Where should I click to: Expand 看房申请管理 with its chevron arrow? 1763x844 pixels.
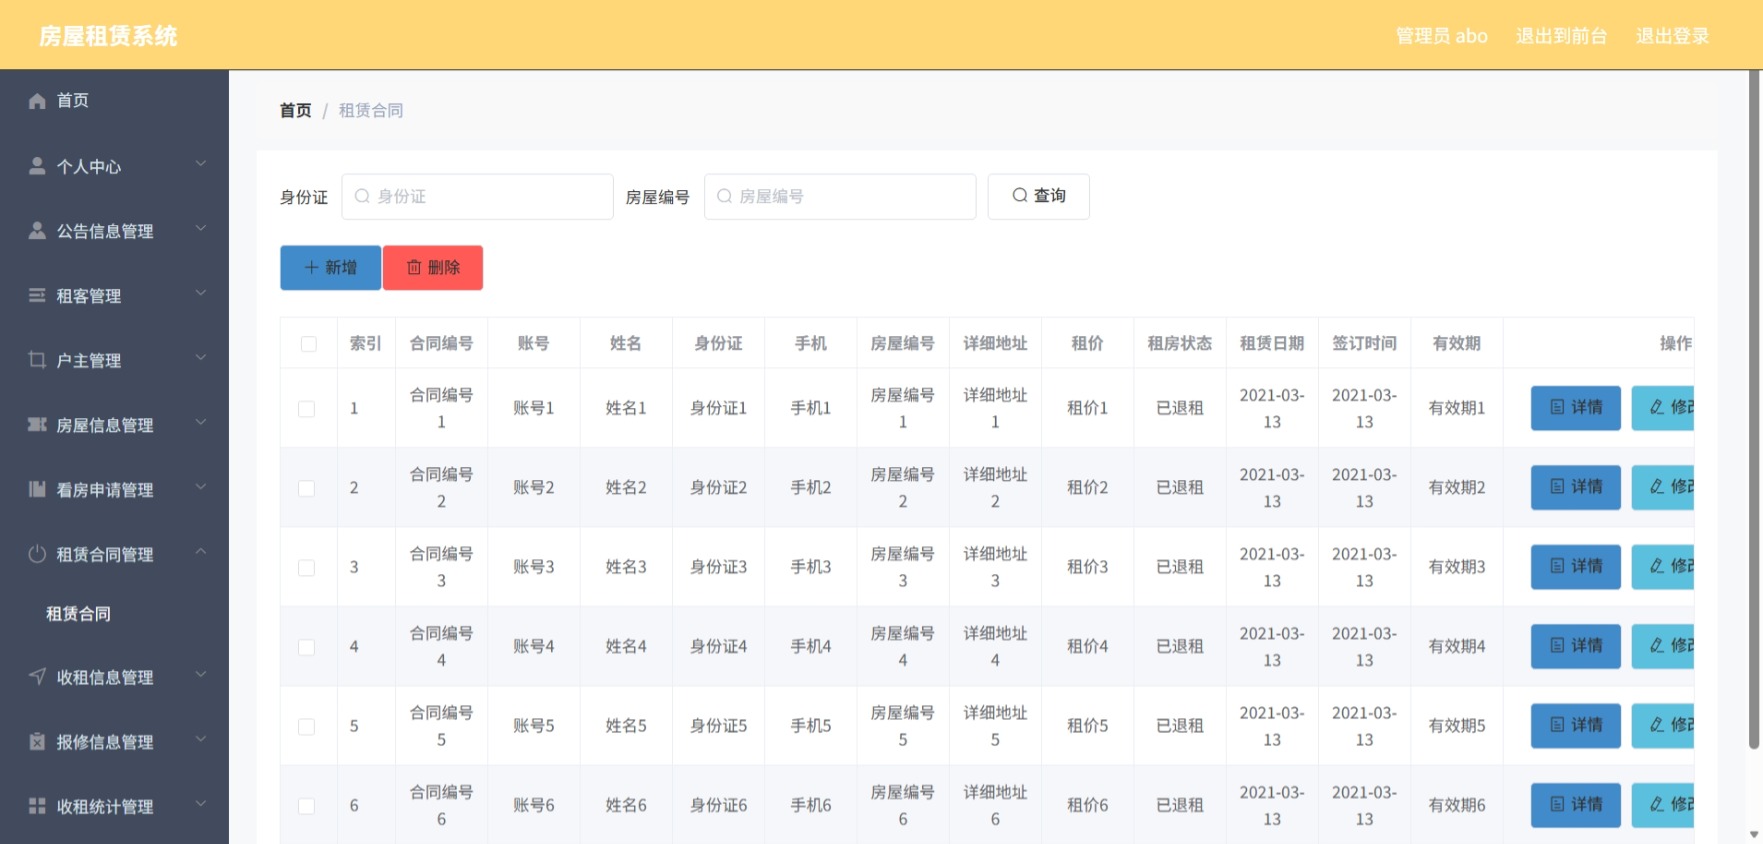click(x=201, y=487)
